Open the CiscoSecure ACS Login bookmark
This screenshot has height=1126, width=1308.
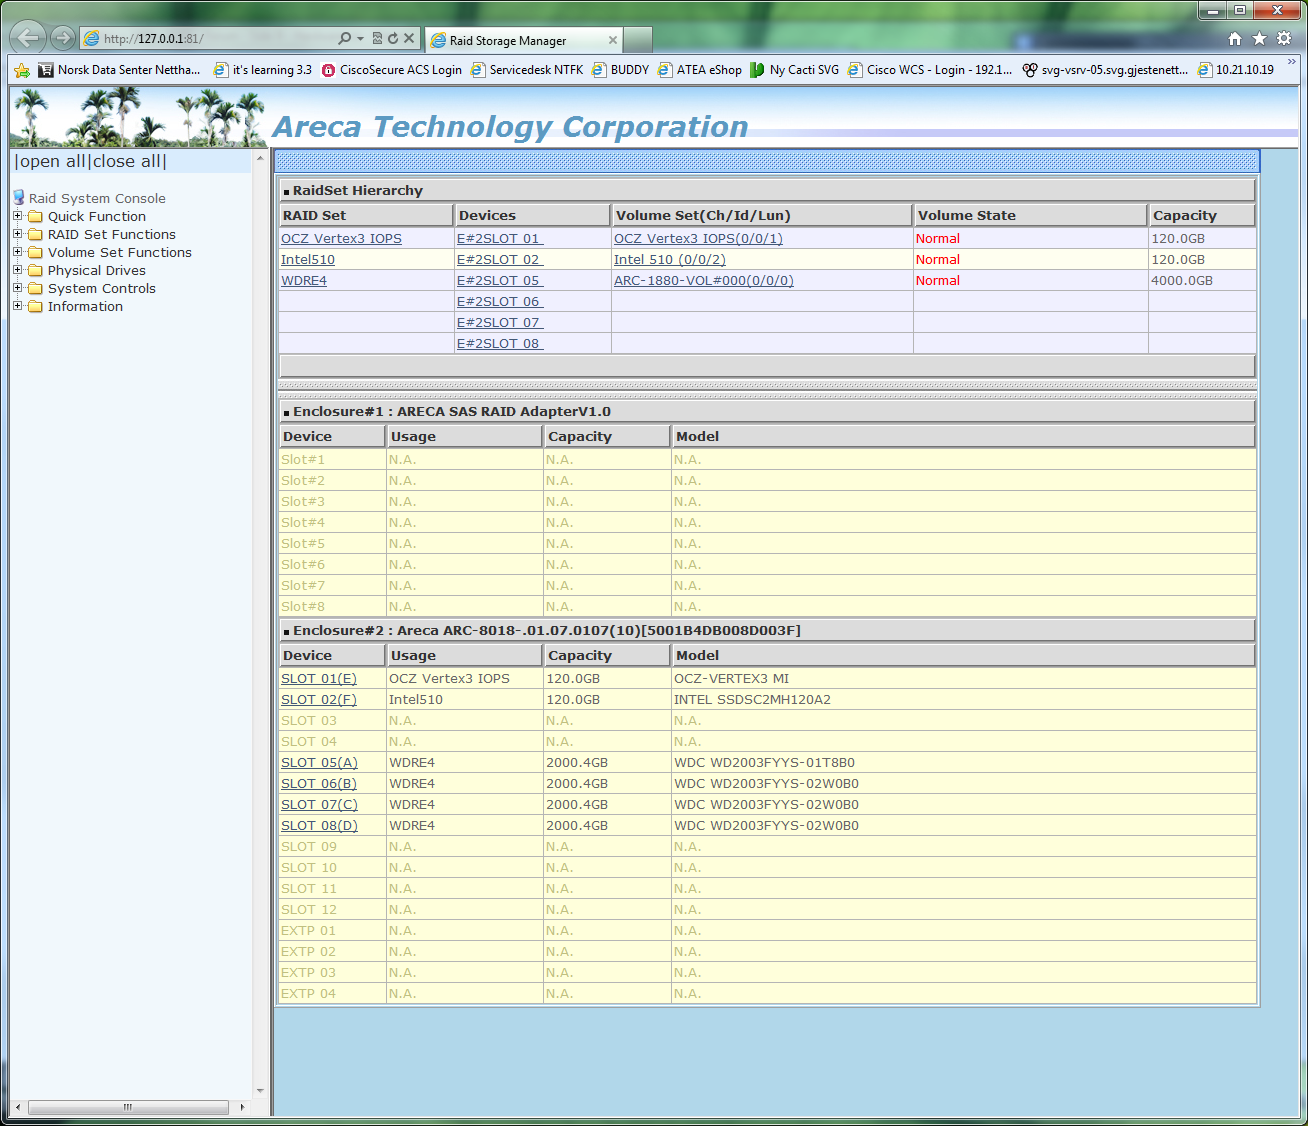391,70
